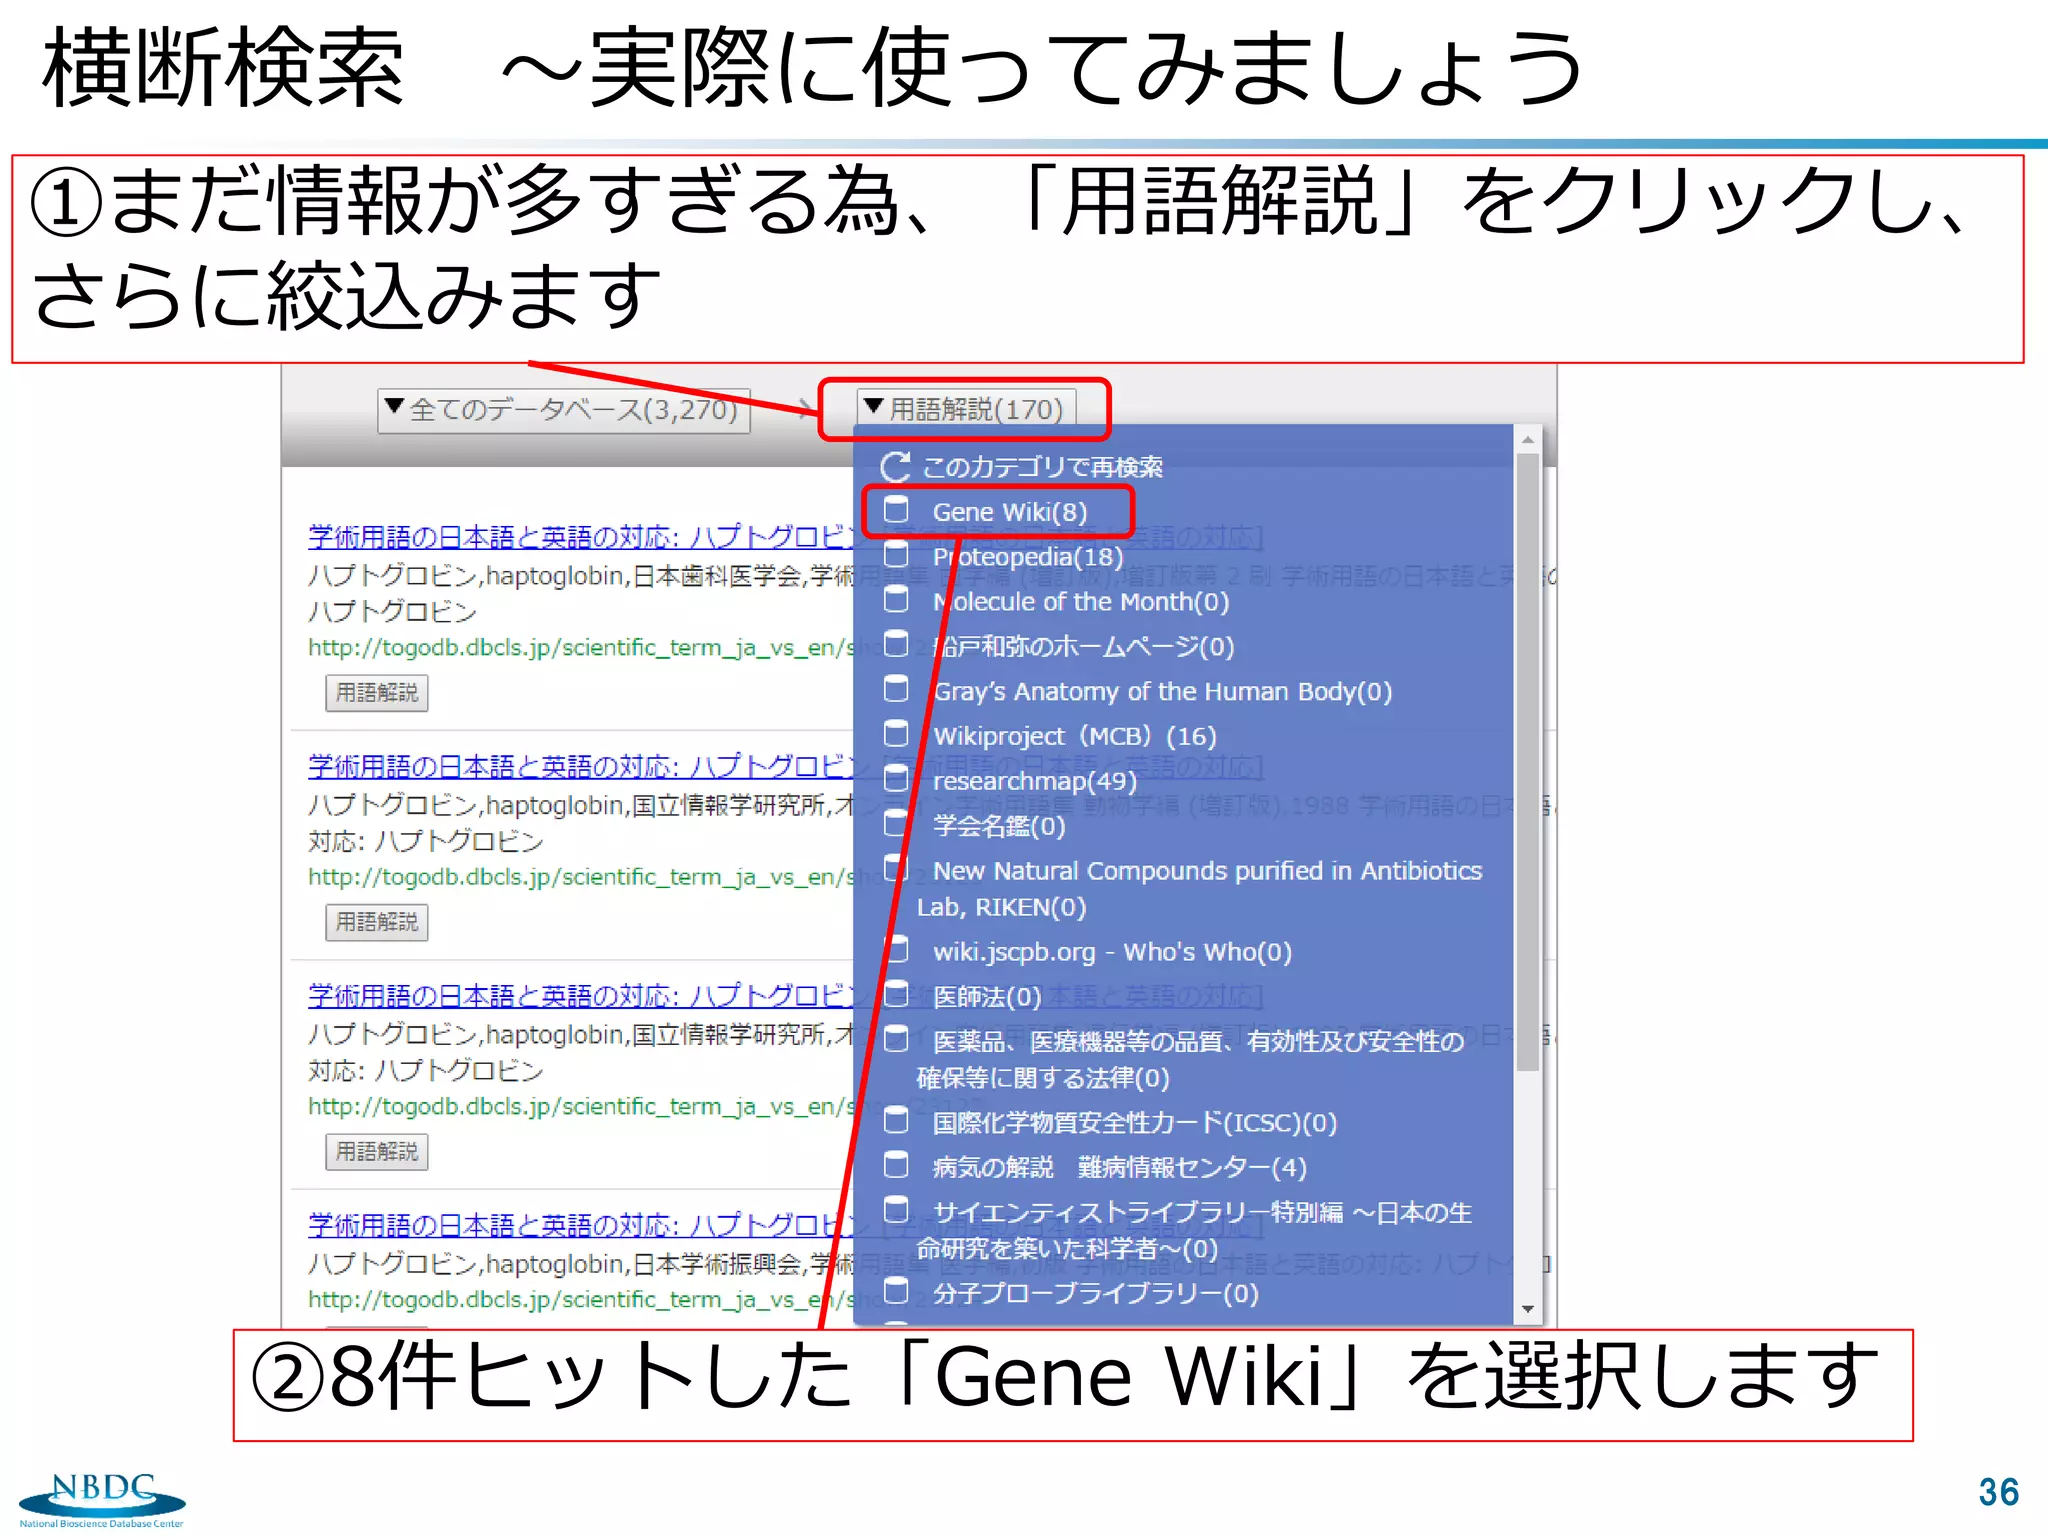Click the database icon beside 学会名鑑(0)
The width and height of the screenshot is (2048, 1536).
click(896, 824)
